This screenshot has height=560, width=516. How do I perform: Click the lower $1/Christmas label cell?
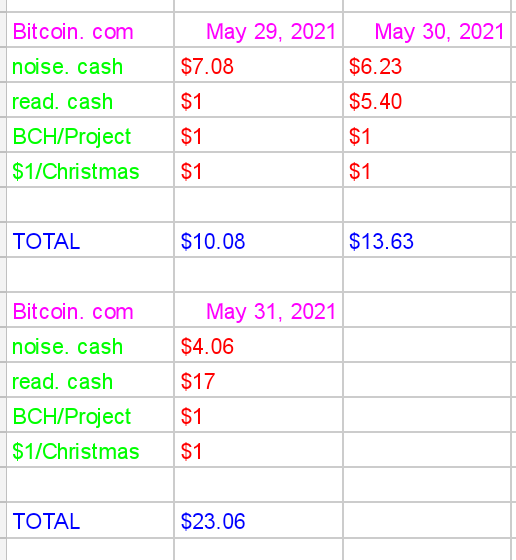(x=90, y=450)
